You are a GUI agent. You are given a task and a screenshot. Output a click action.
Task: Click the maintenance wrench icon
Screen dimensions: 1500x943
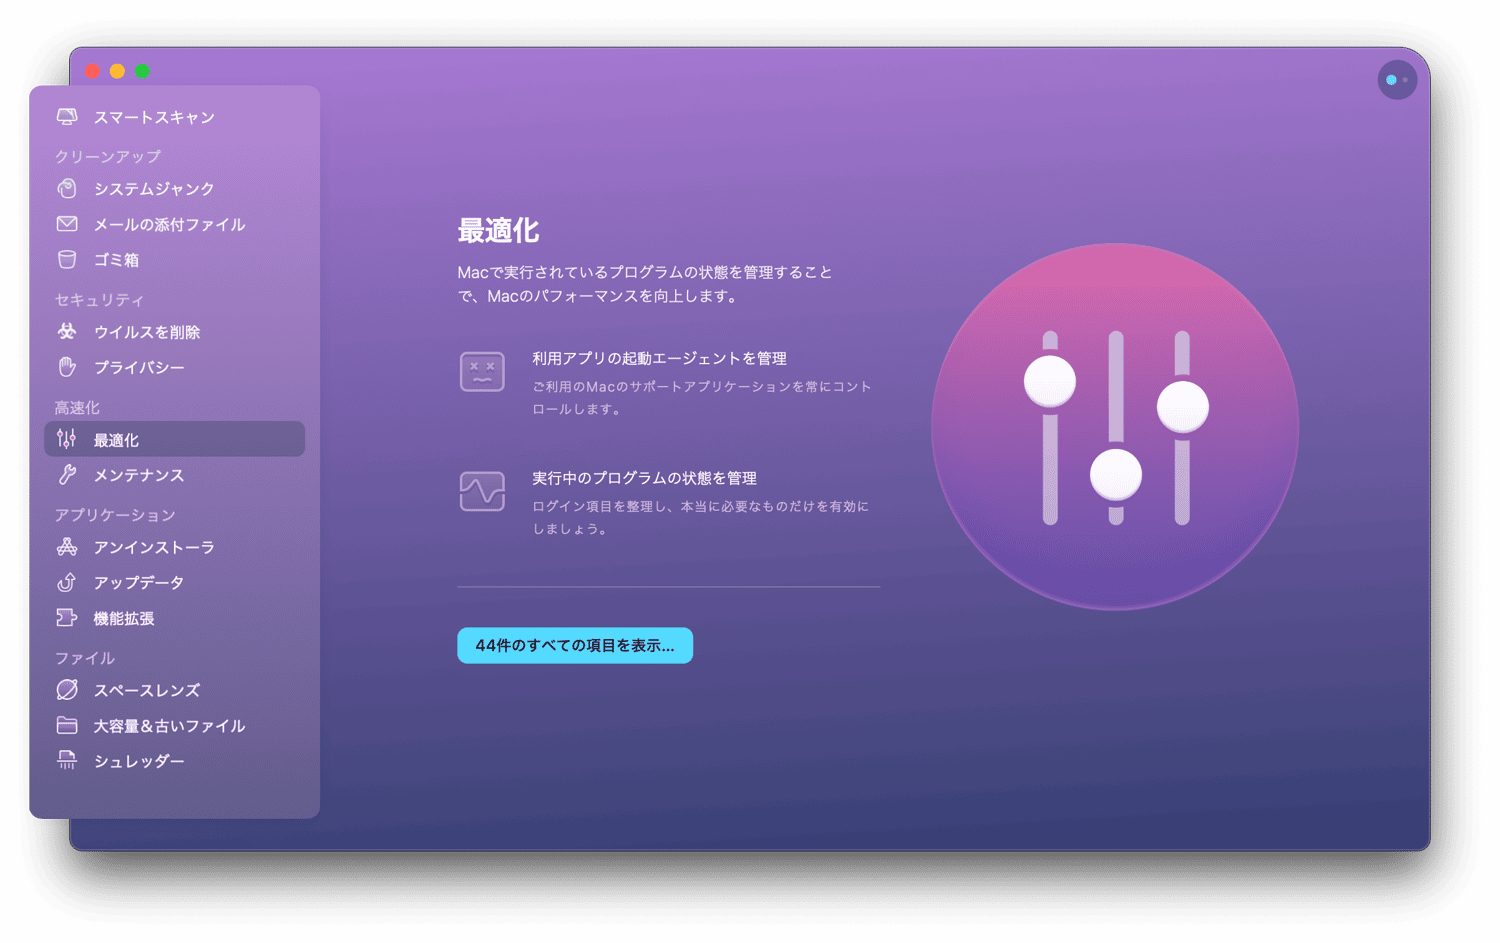click(x=67, y=475)
